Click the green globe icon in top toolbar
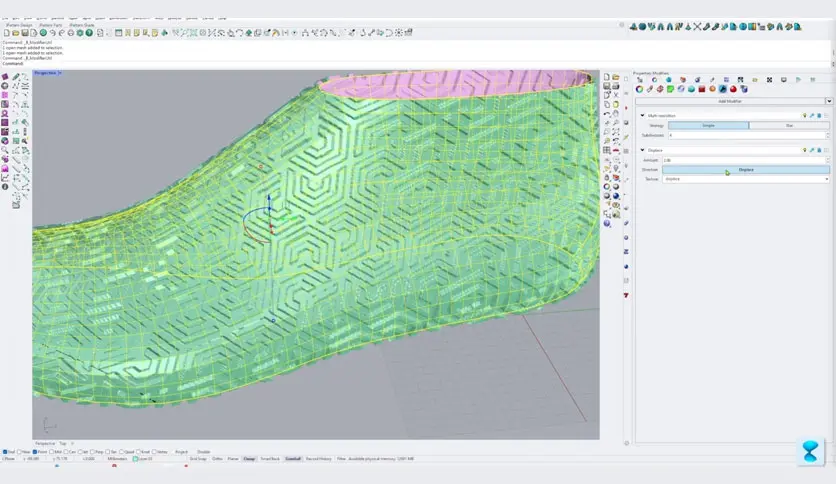The image size is (836, 484). click(43, 33)
